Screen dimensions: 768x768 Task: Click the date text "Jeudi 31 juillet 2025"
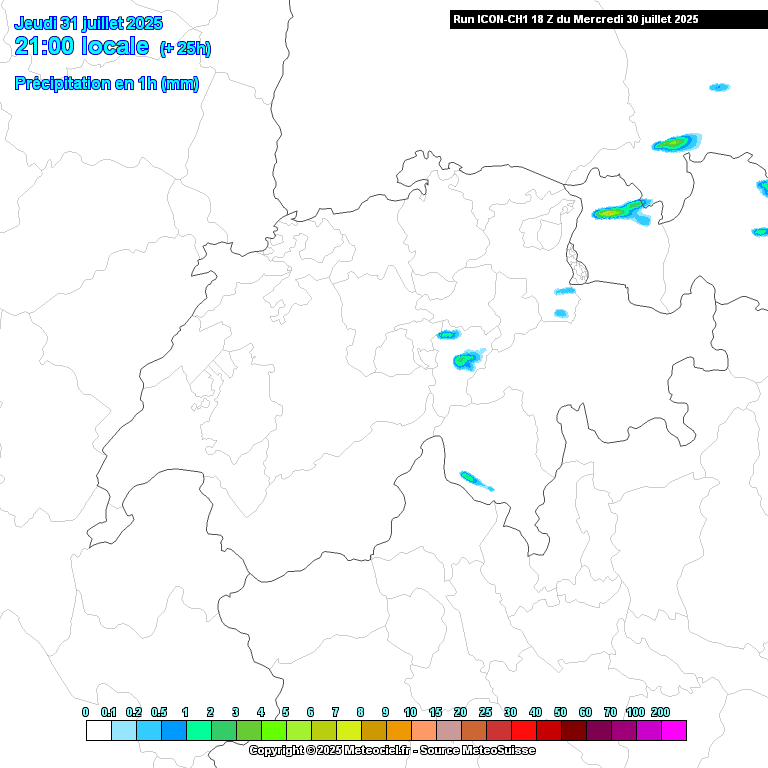(x=88, y=23)
